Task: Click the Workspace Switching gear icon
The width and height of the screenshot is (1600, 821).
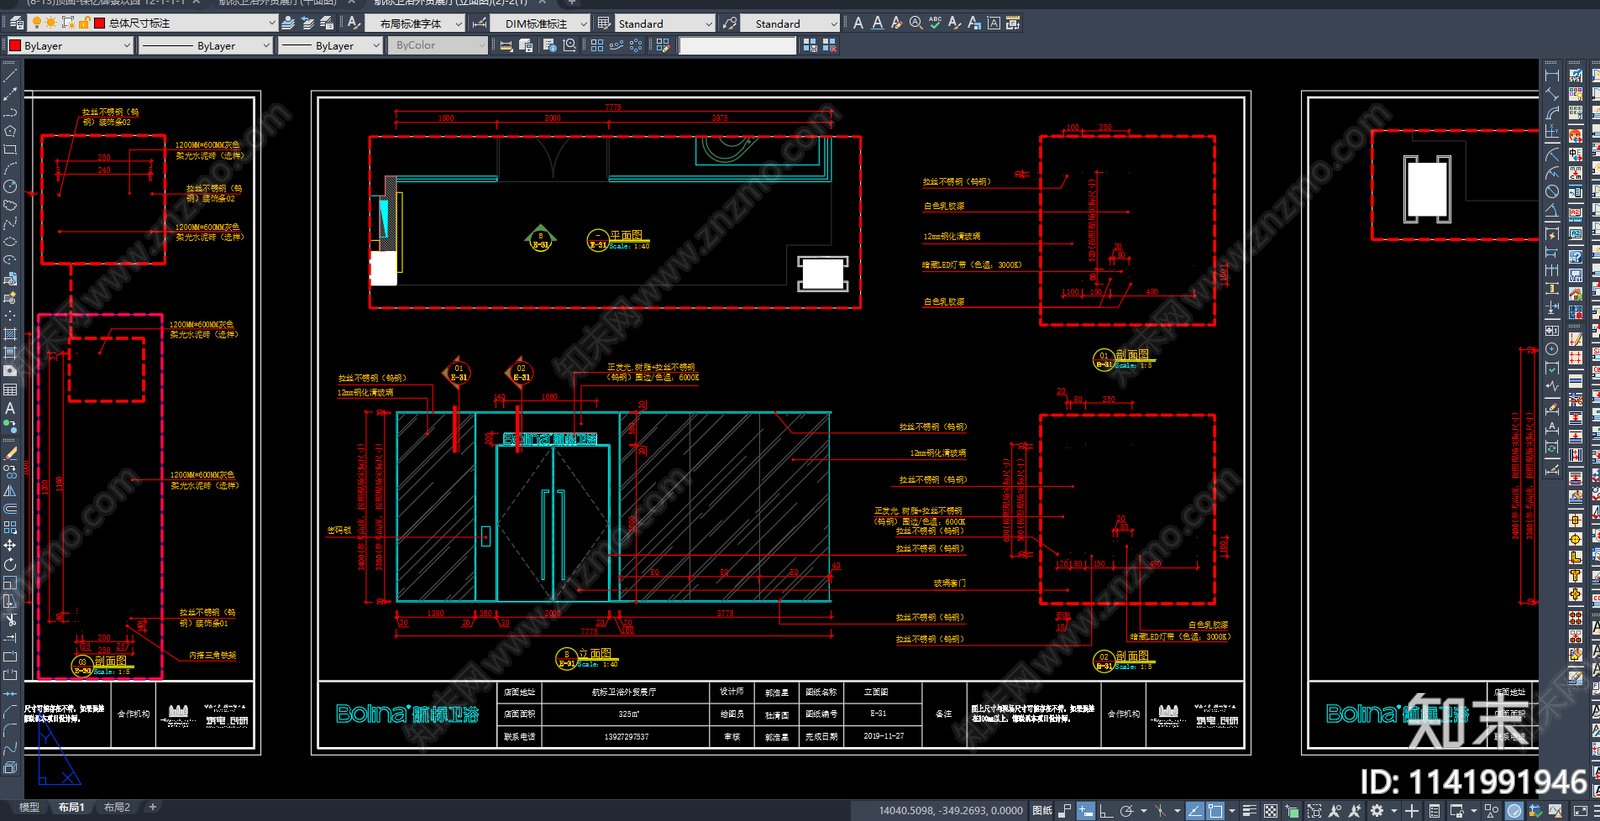Action: [1377, 811]
